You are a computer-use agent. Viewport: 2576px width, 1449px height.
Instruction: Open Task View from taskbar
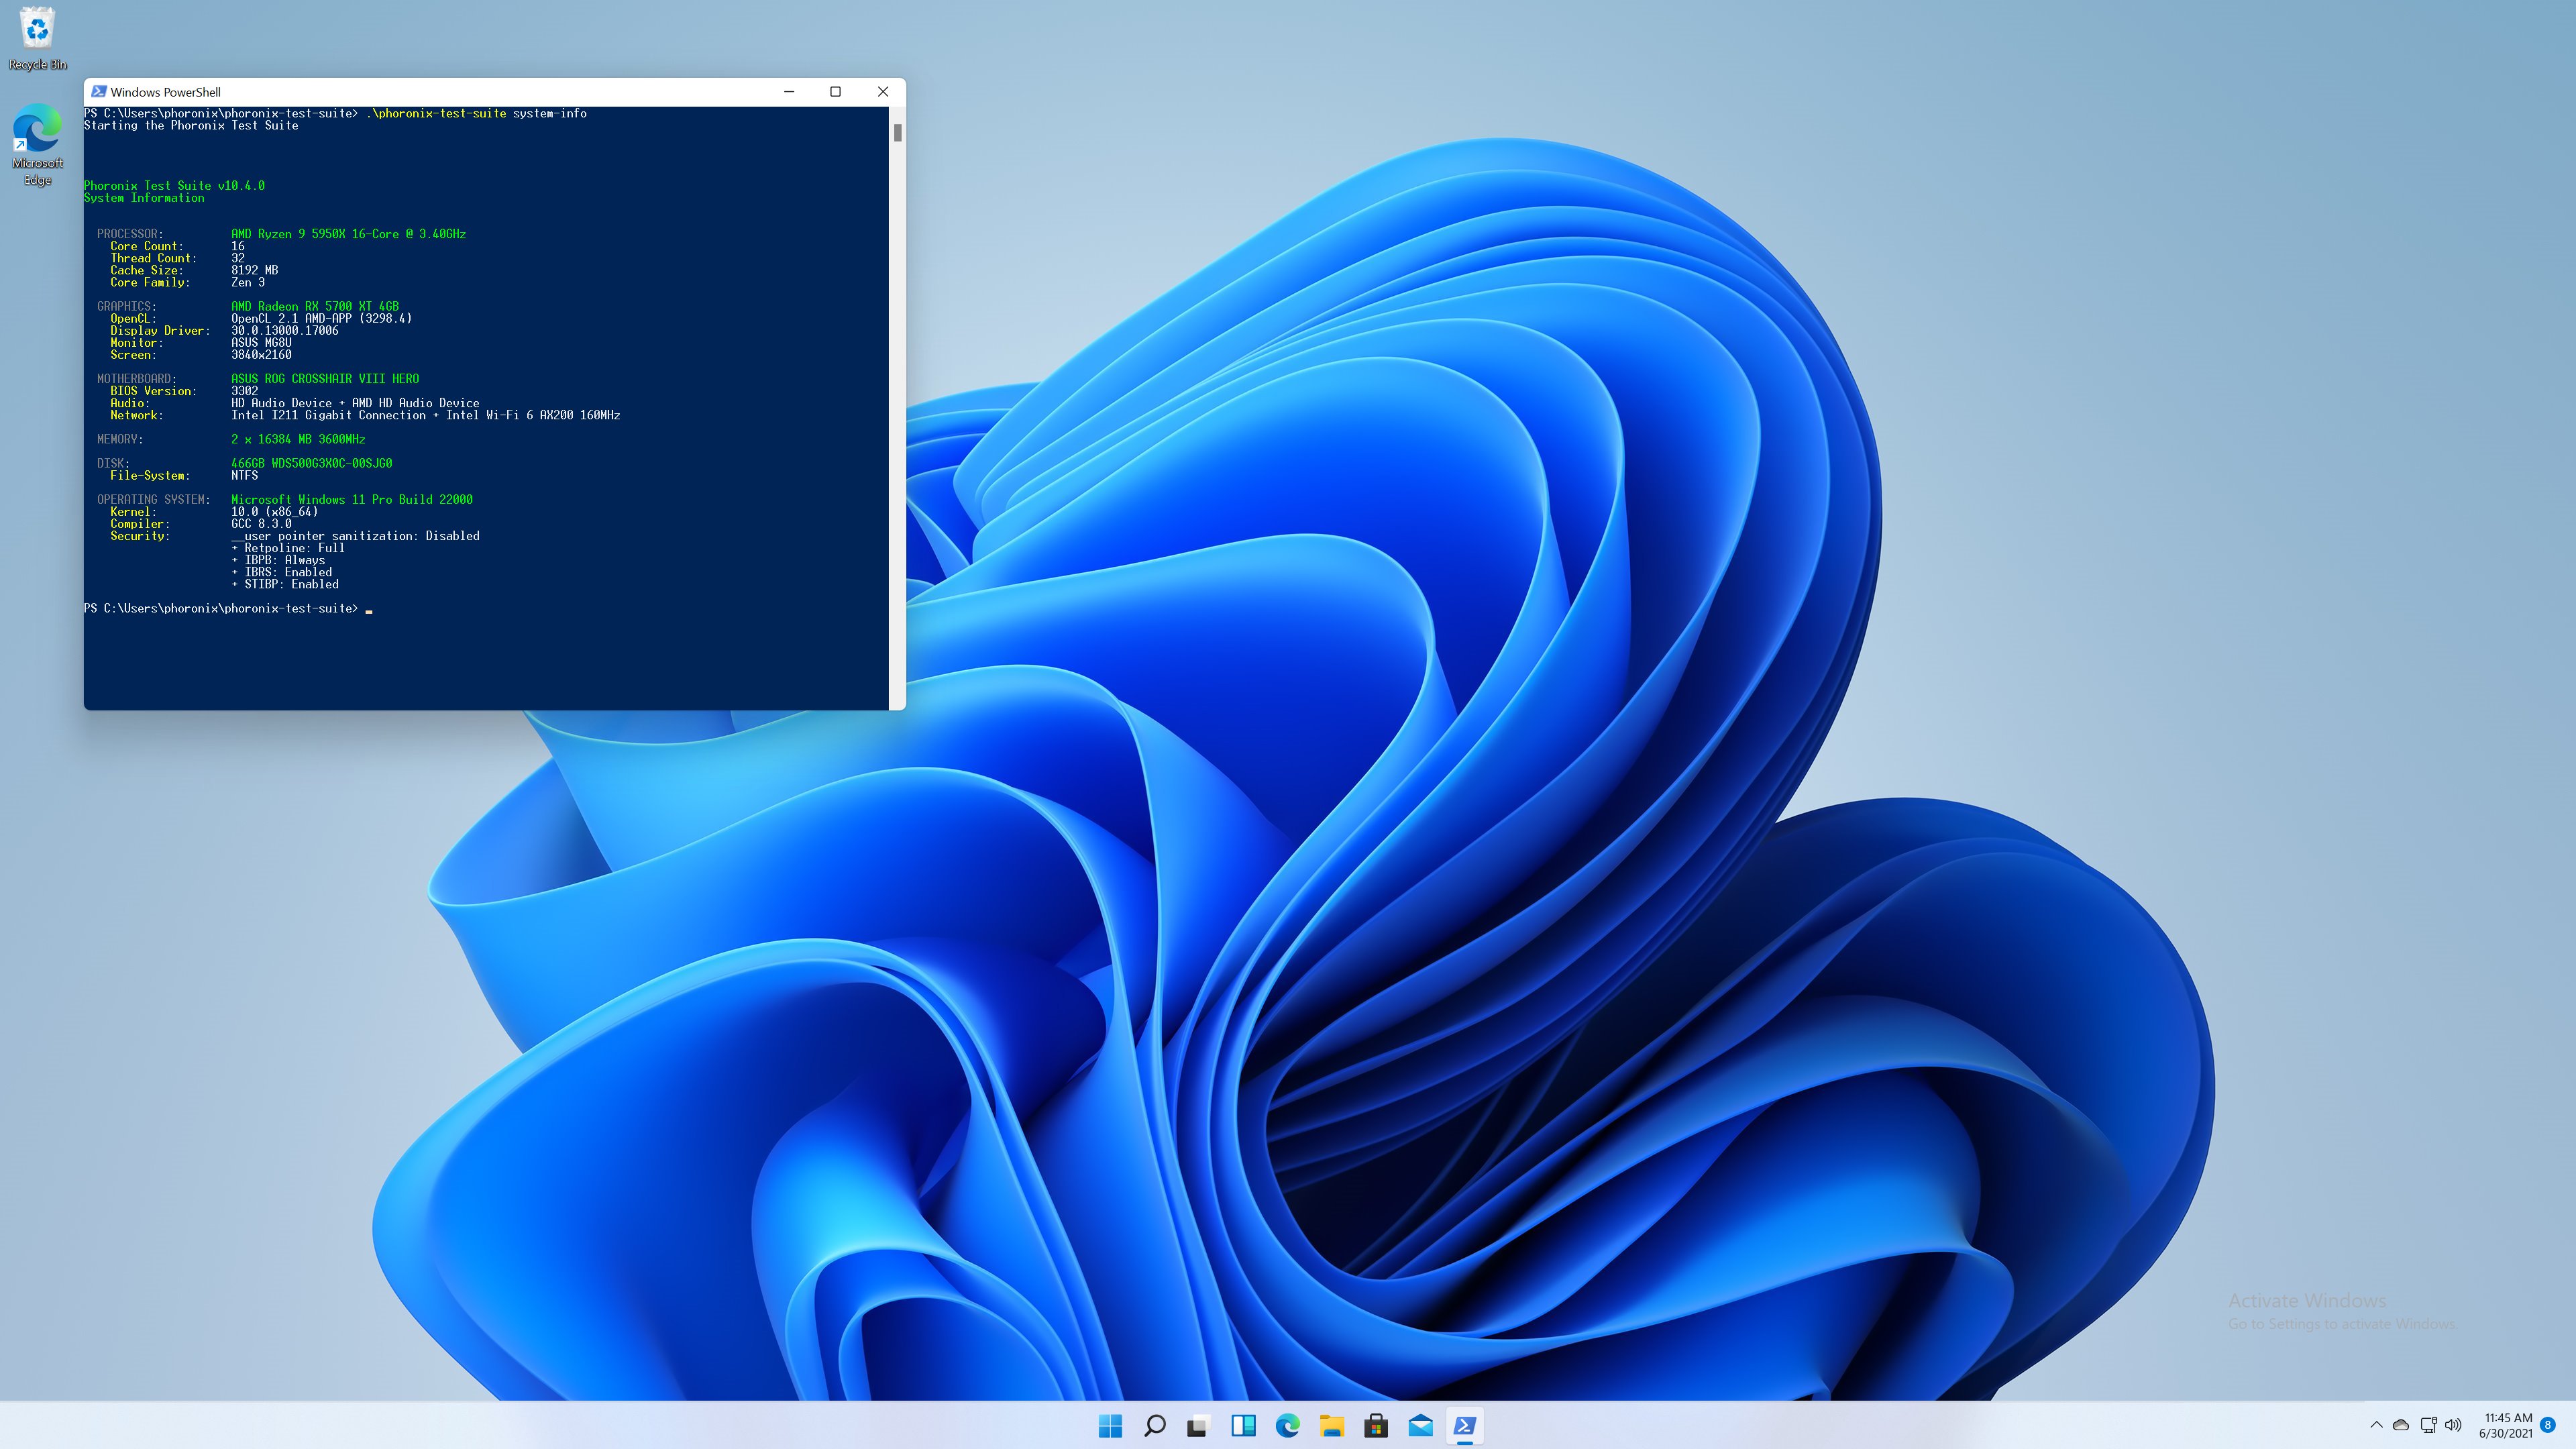1198,1426
